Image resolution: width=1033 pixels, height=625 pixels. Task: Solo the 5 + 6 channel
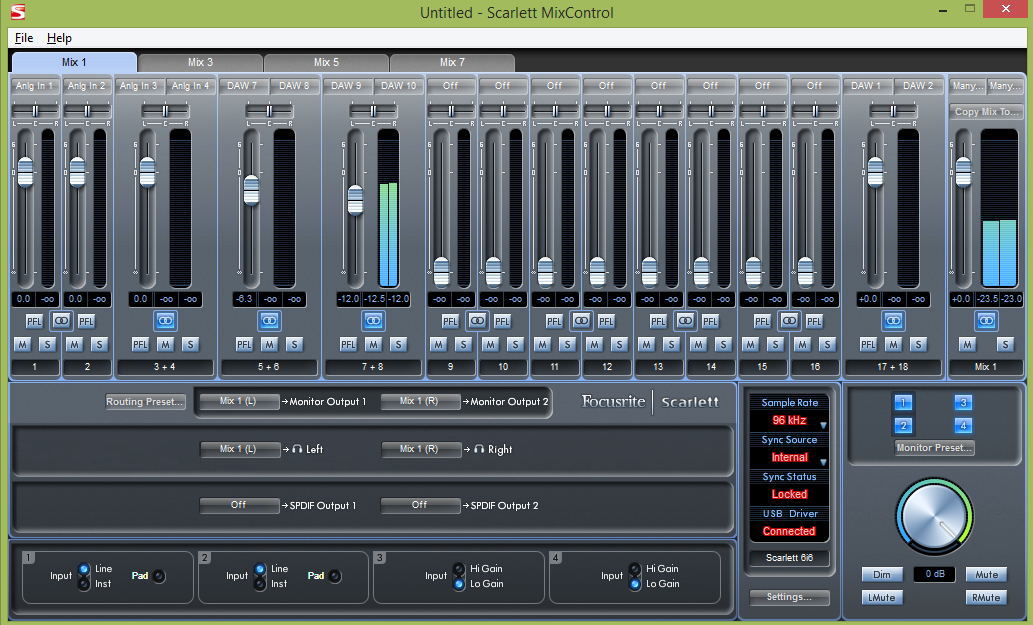(x=293, y=344)
